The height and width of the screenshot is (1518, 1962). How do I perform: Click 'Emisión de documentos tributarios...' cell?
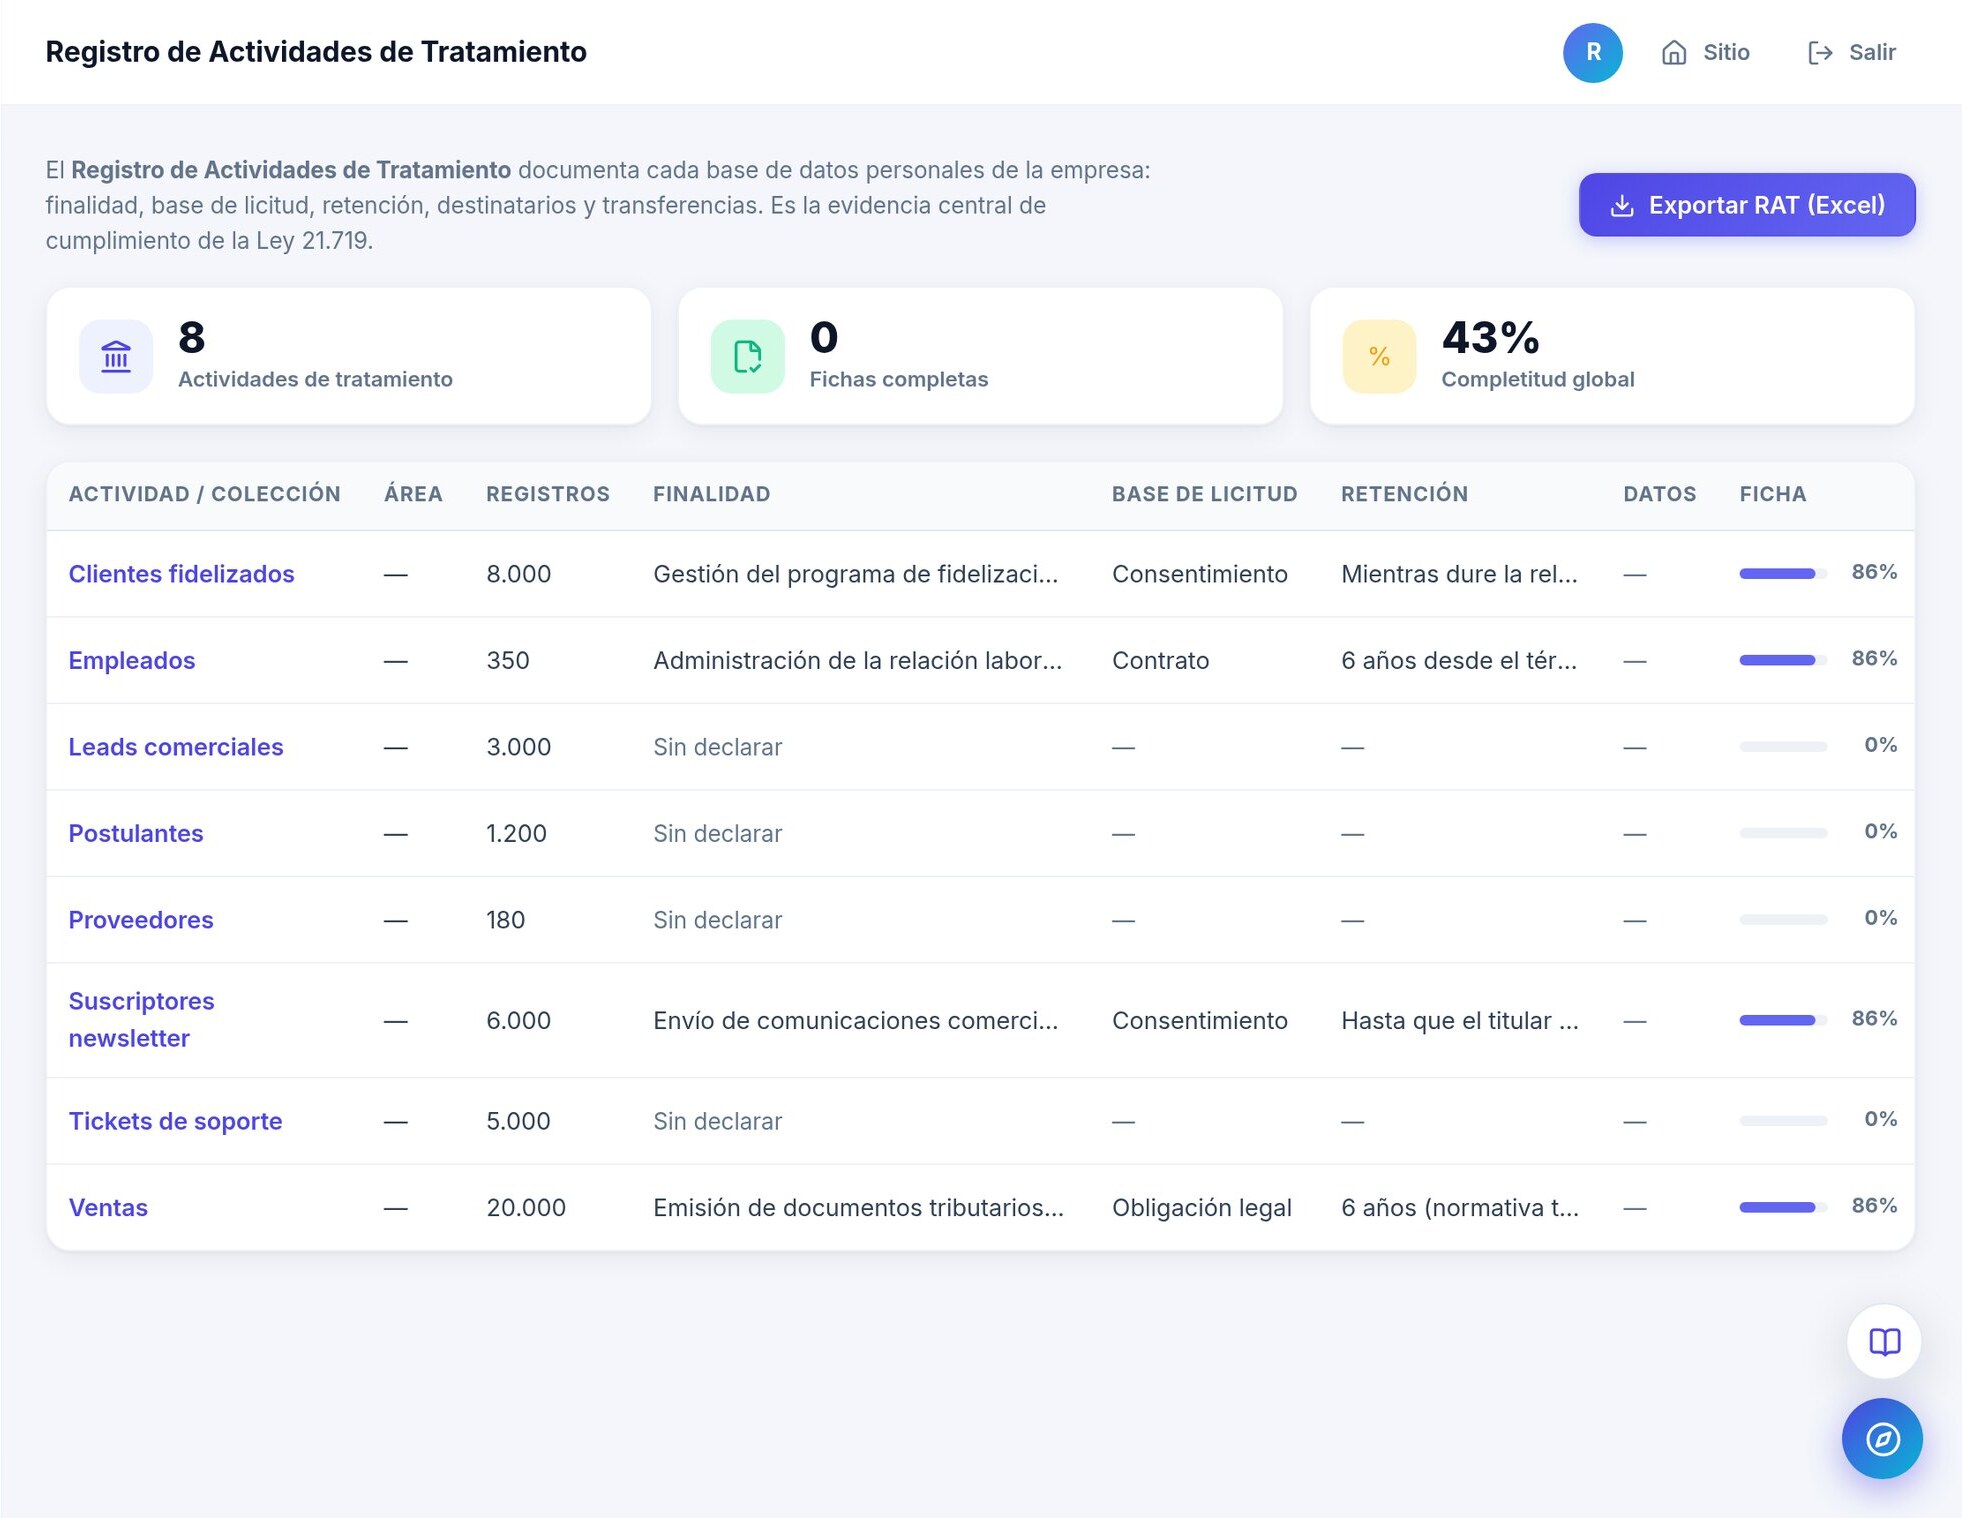[858, 1208]
